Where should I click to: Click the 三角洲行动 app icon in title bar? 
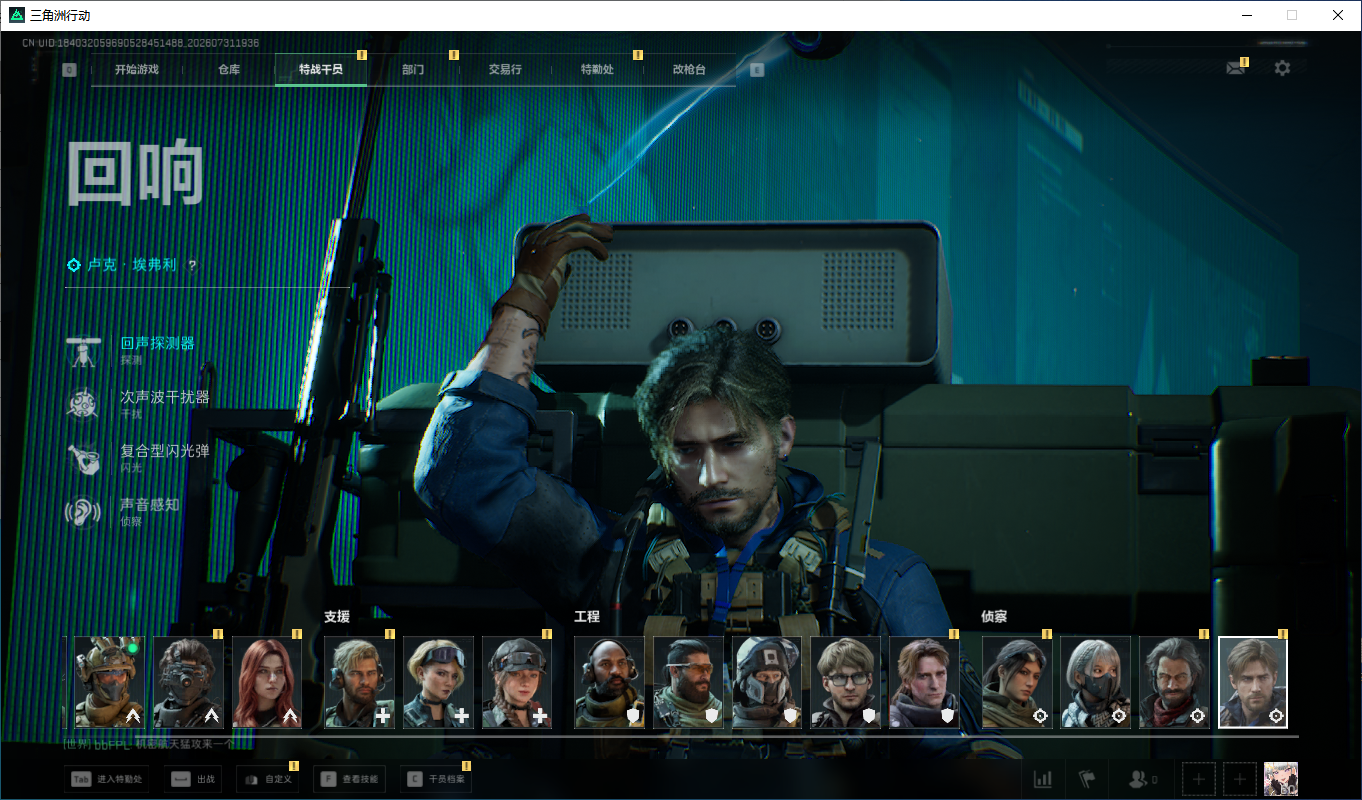click(x=17, y=15)
